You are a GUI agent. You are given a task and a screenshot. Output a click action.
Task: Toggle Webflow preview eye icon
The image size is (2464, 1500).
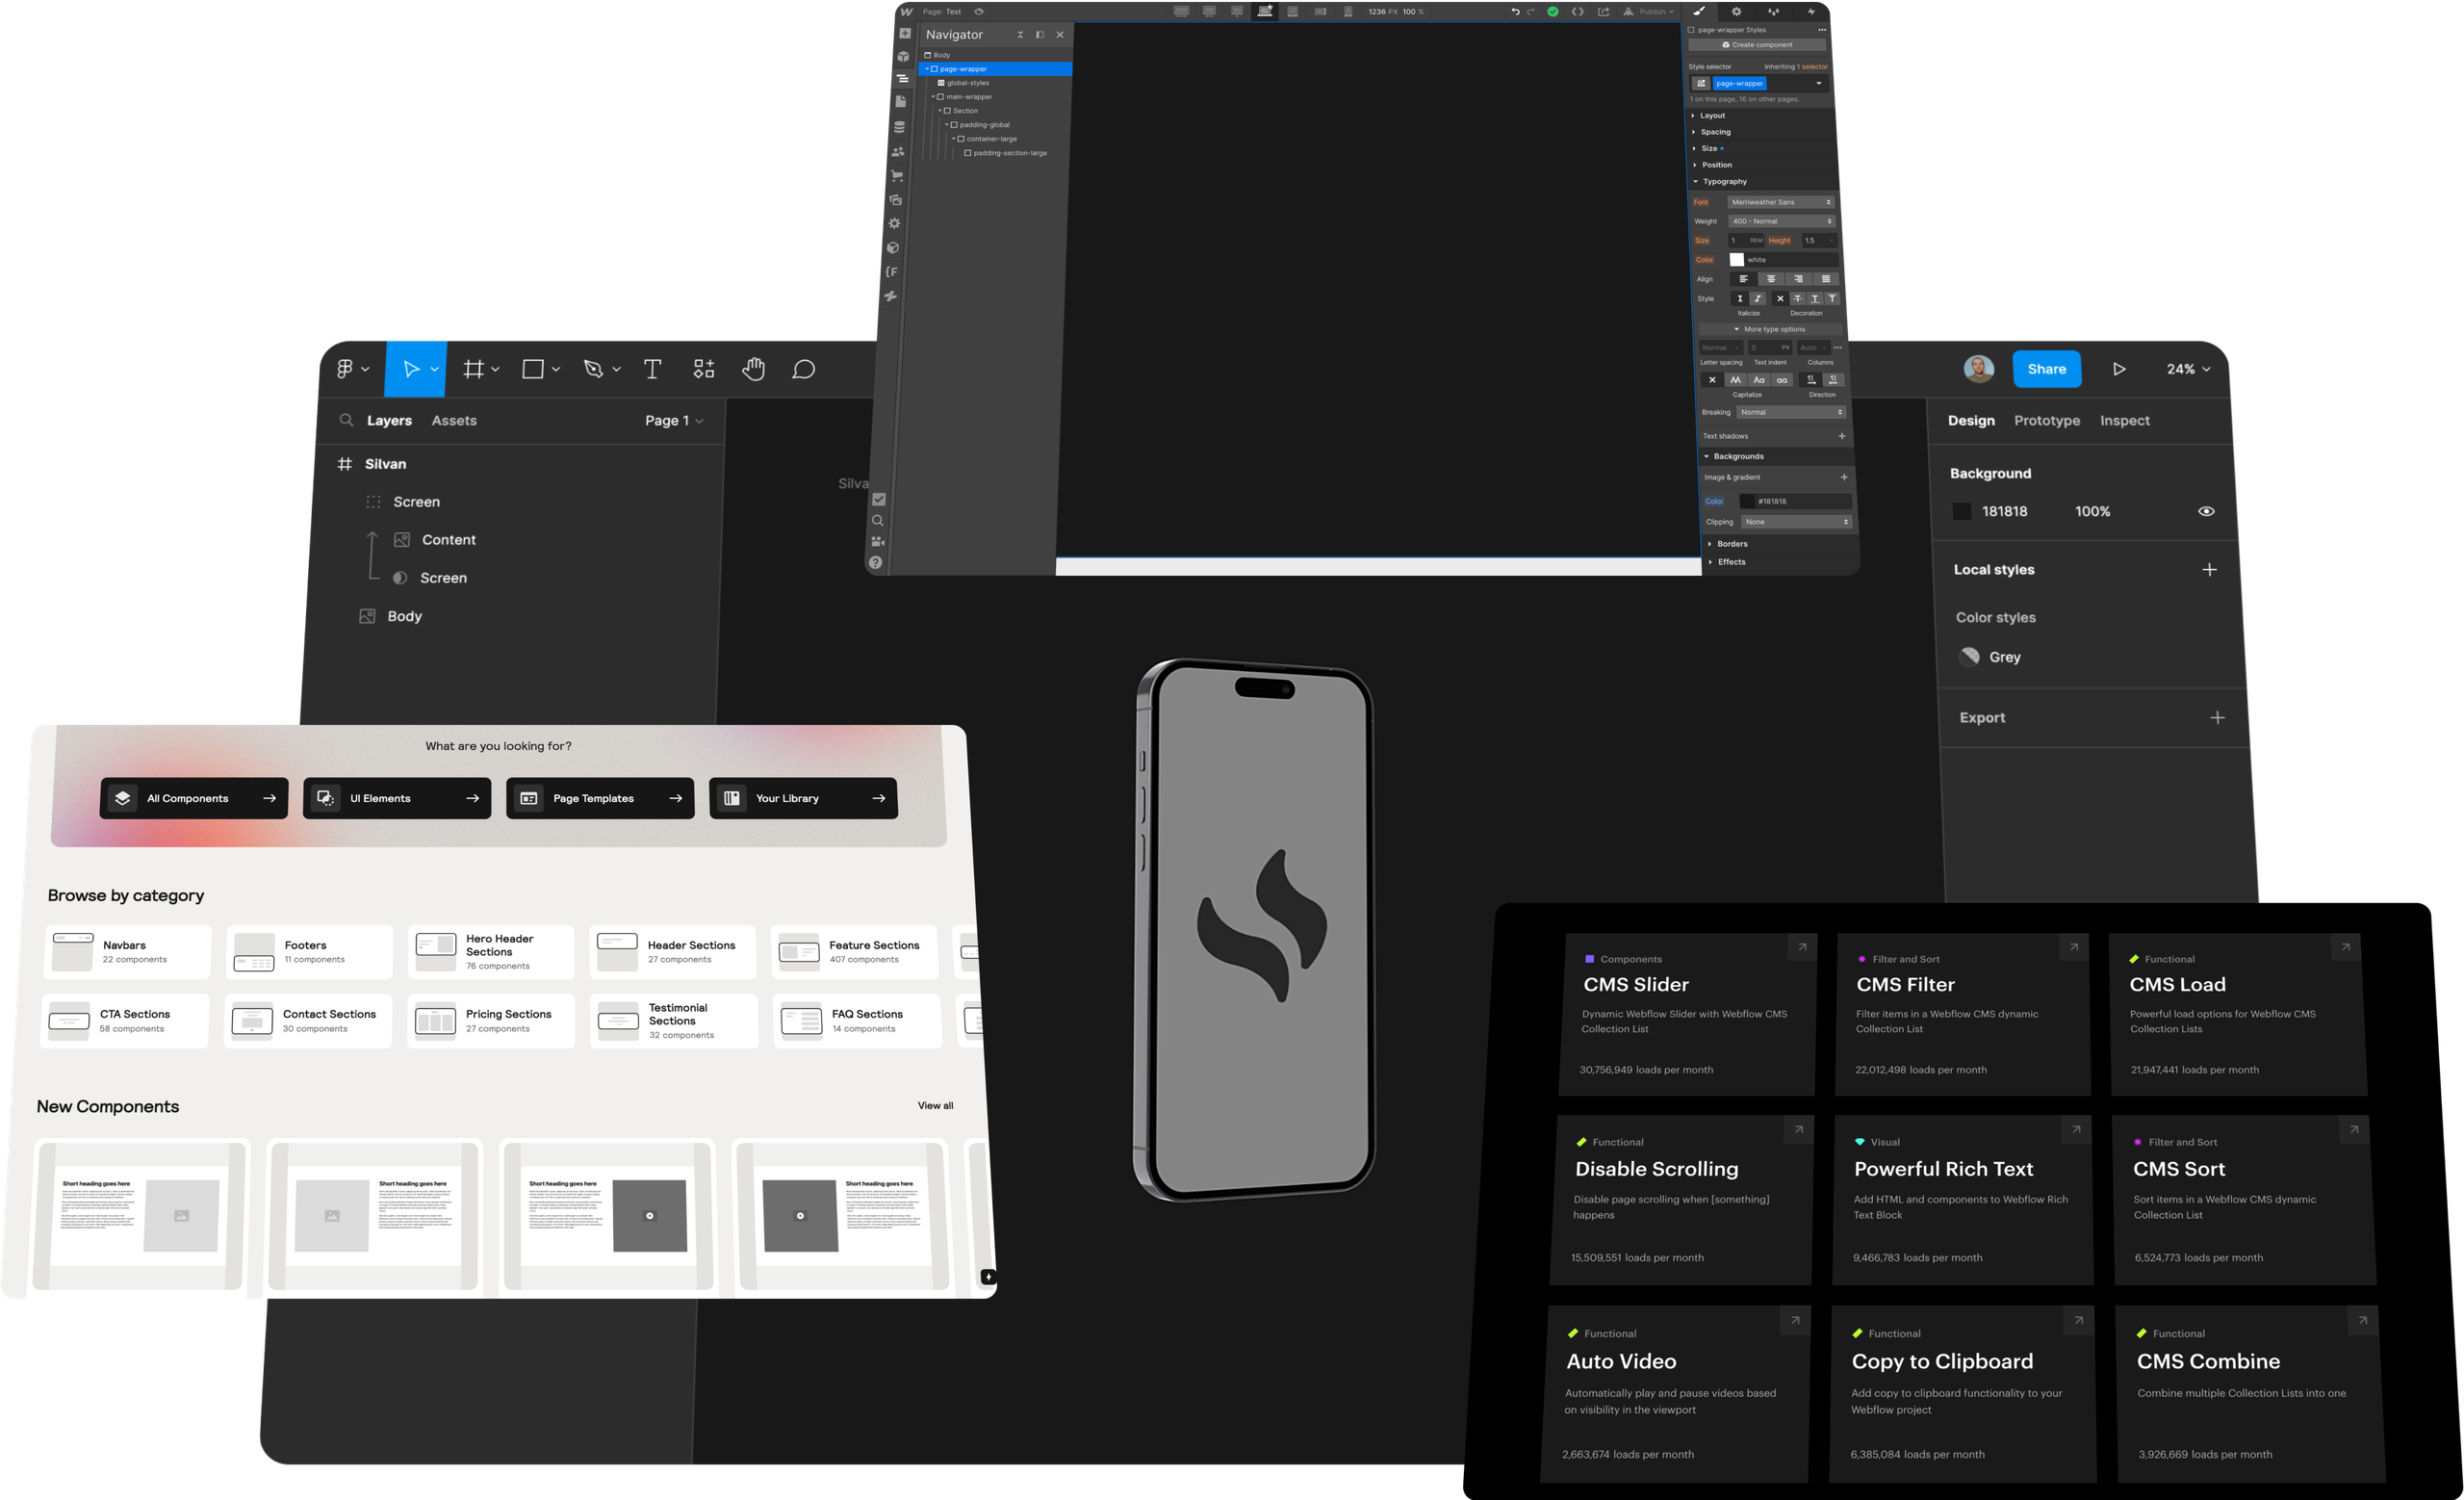pos(979,12)
